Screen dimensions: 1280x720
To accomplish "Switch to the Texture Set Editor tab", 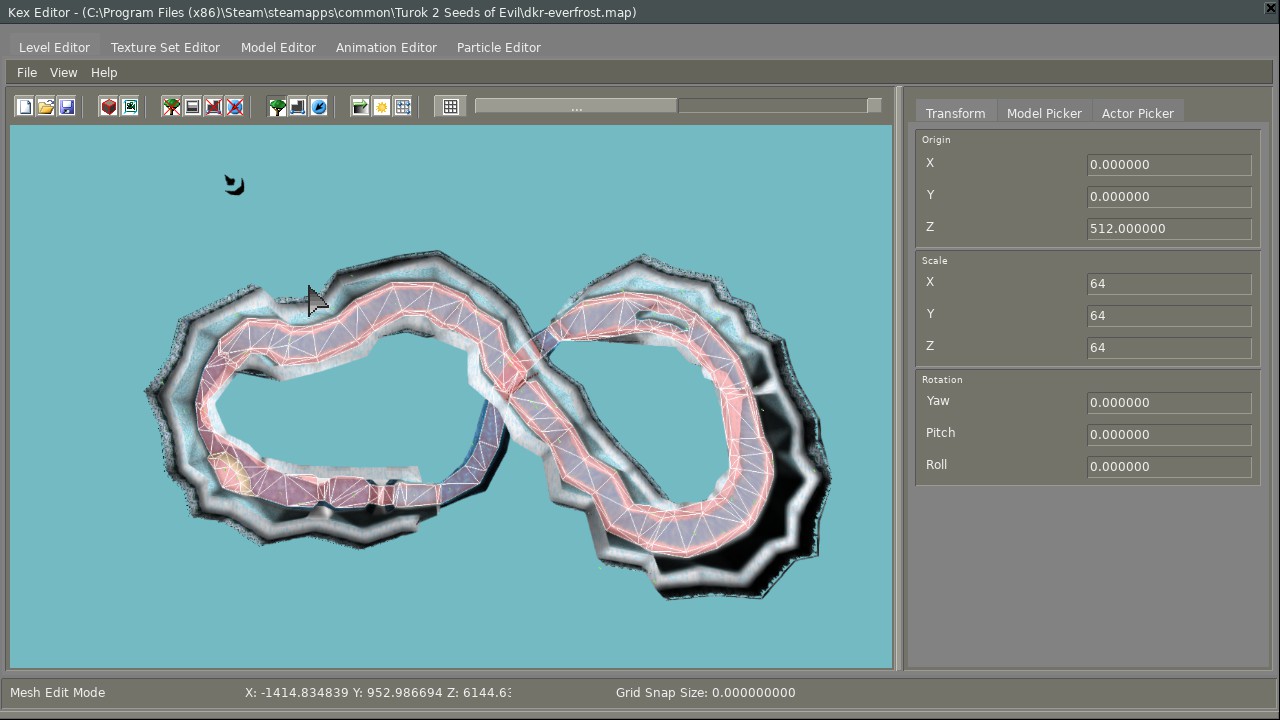I will point(165,47).
